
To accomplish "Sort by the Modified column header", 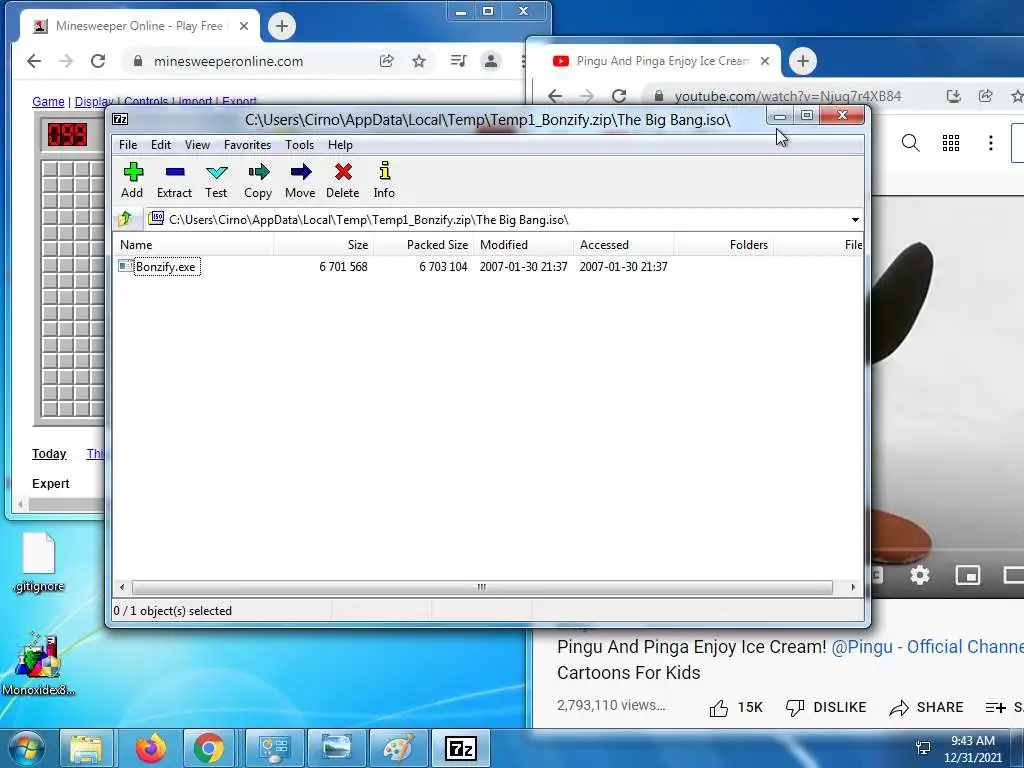I will (x=524, y=245).
